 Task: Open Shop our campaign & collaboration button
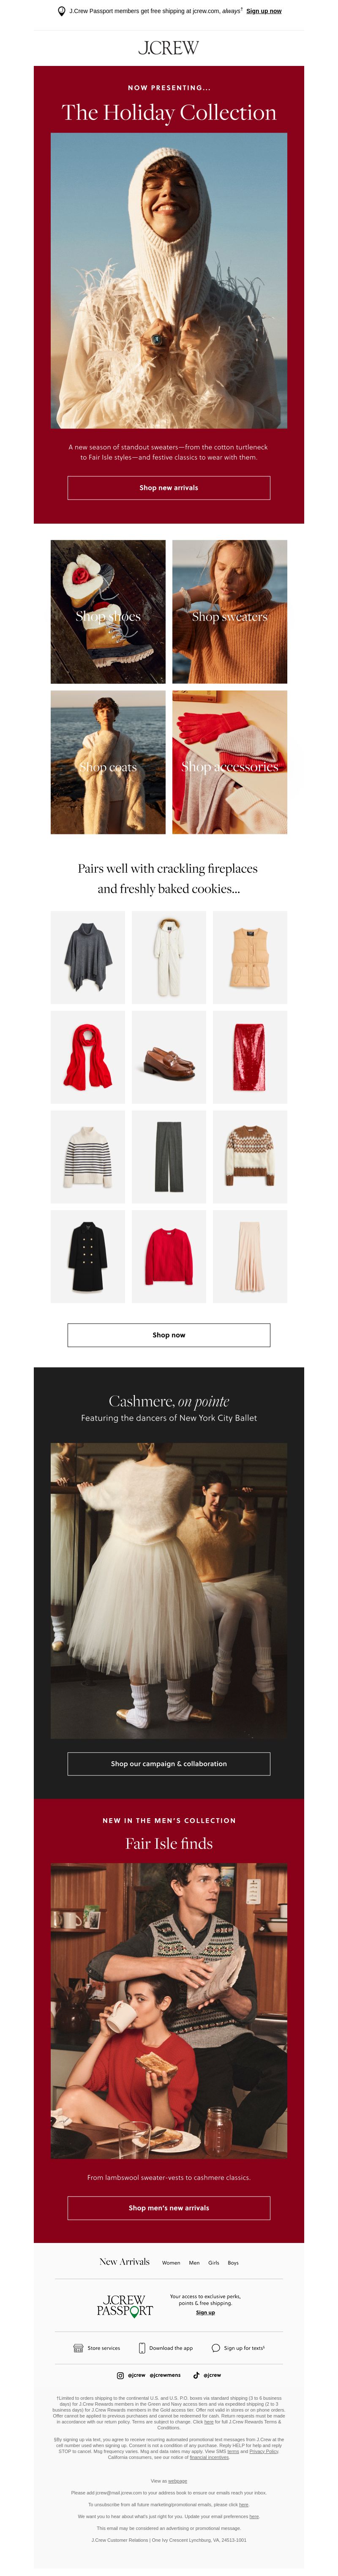pyautogui.click(x=169, y=1763)
